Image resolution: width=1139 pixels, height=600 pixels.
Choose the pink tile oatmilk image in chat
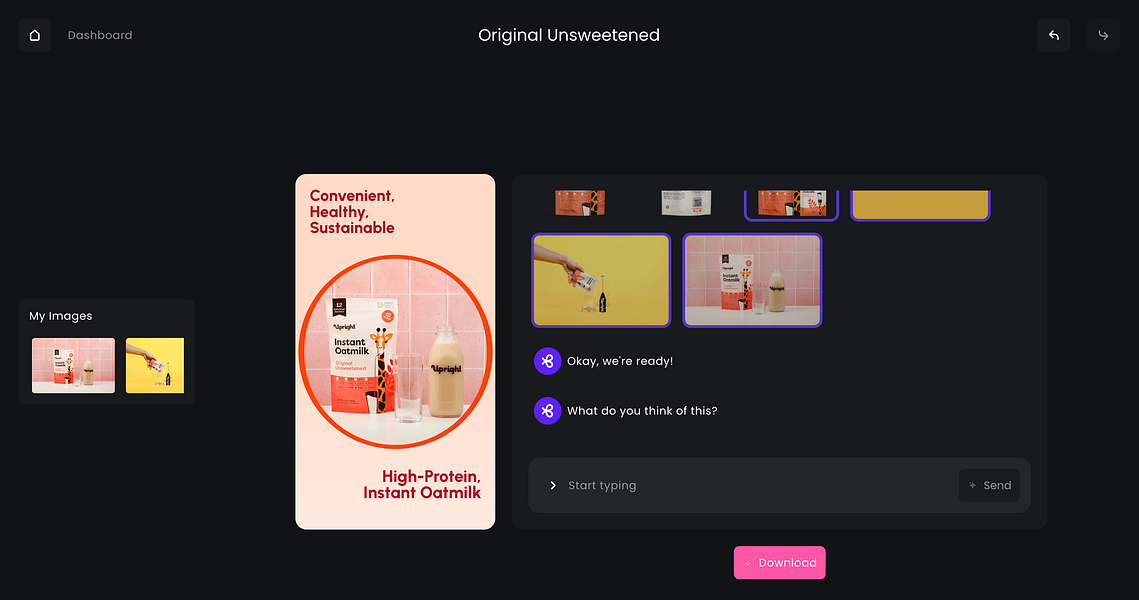(x=753, y=280)
